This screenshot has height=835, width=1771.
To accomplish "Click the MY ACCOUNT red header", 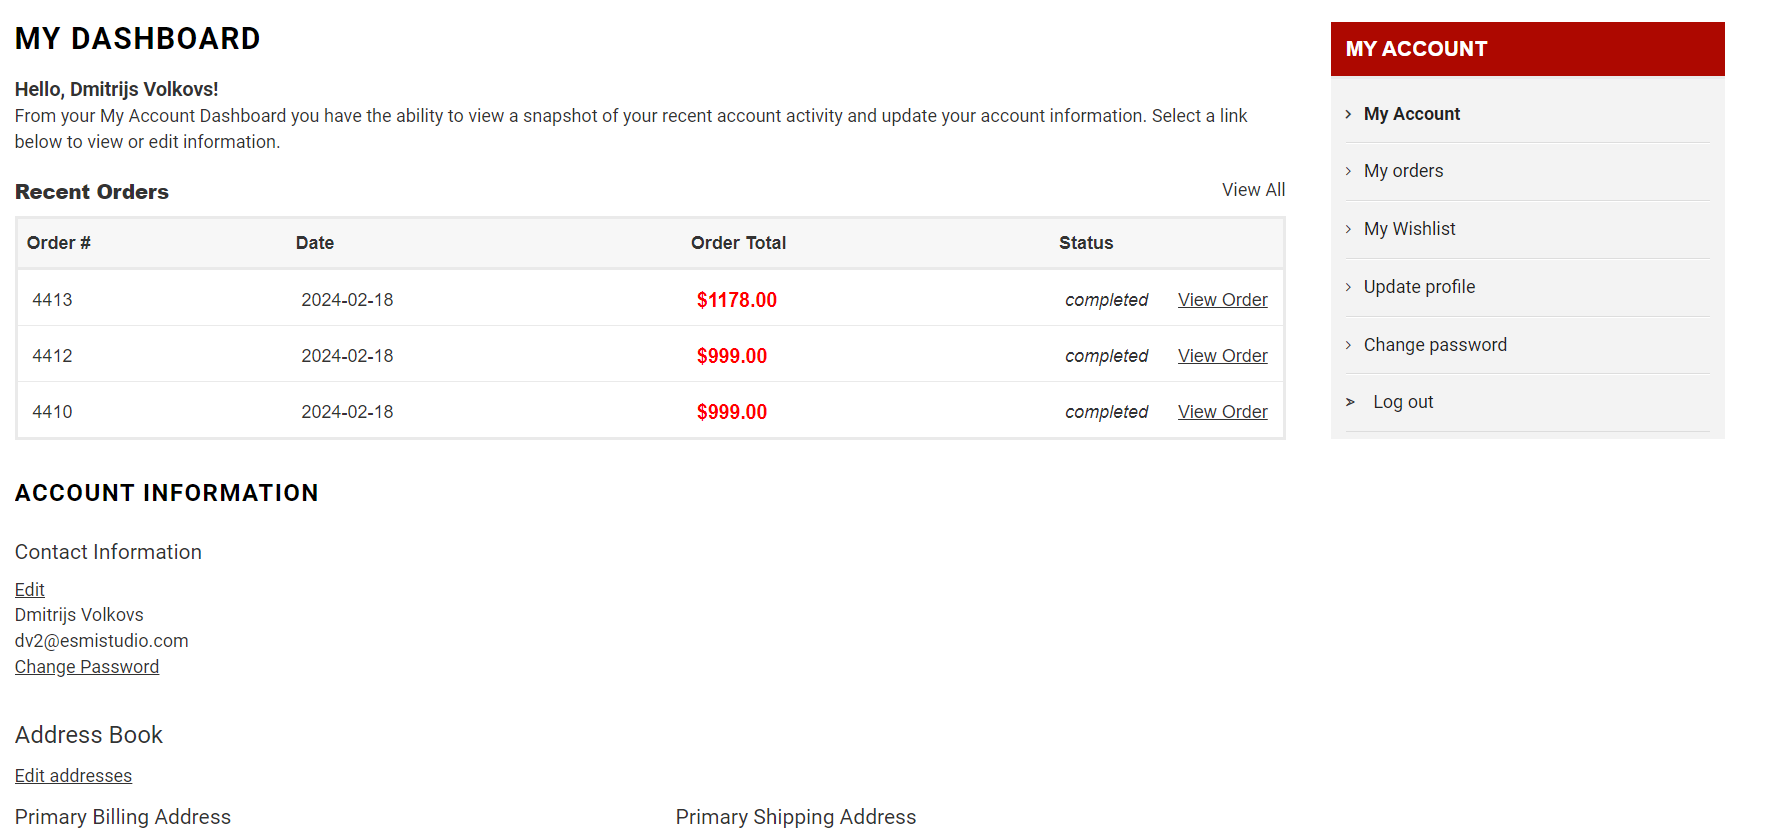I will tap(1526, 49).
